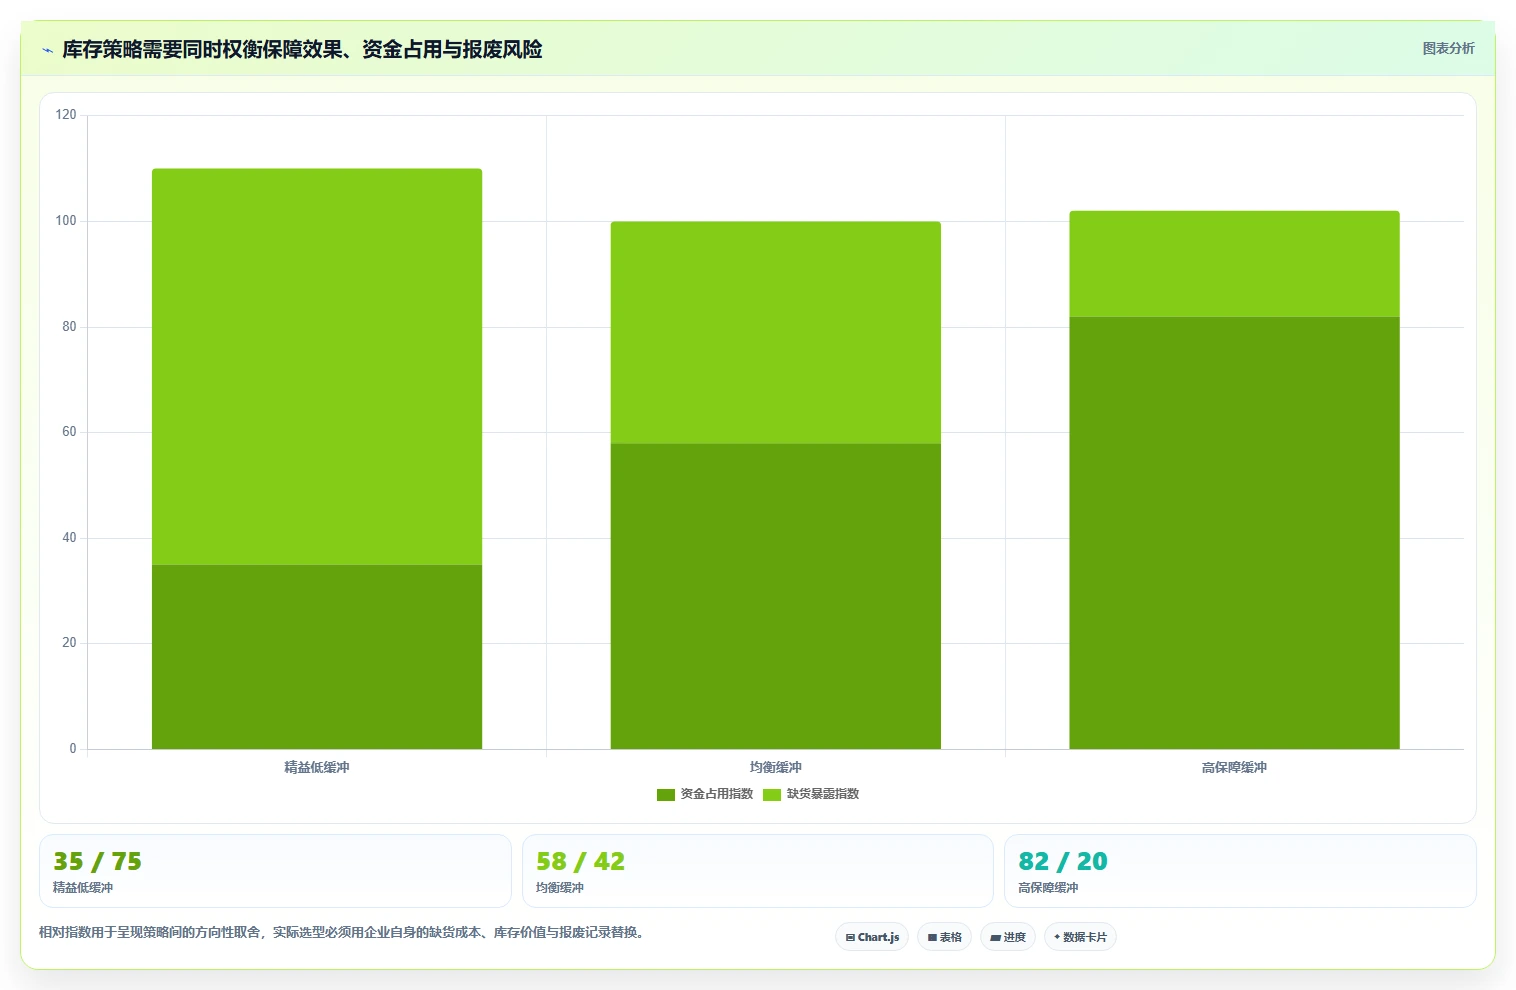Screen dimensions: 1516x990
Task: Click the 80 y-axis tick label
Action: click(69, 327)
